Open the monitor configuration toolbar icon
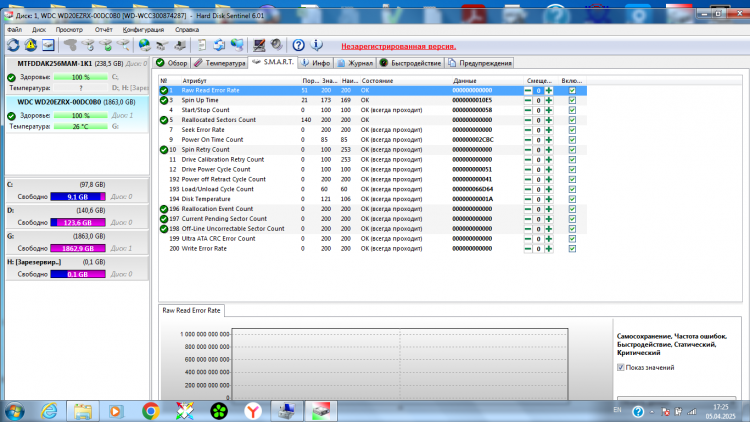The image size is (750, 422). pos(259,45)
